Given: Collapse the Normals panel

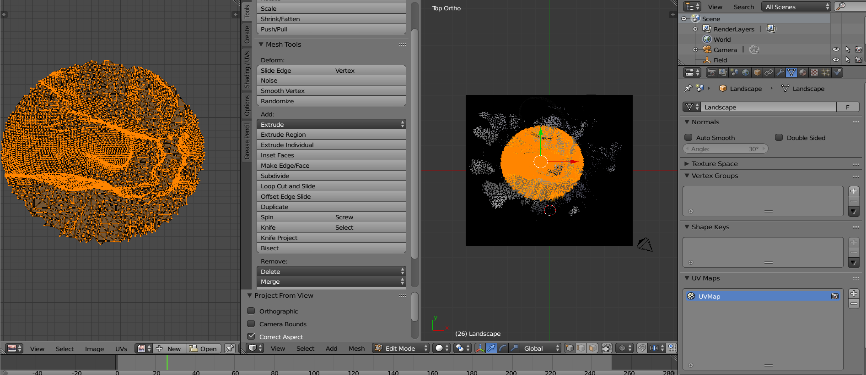Looking at the screenshot, I should 687,122.
